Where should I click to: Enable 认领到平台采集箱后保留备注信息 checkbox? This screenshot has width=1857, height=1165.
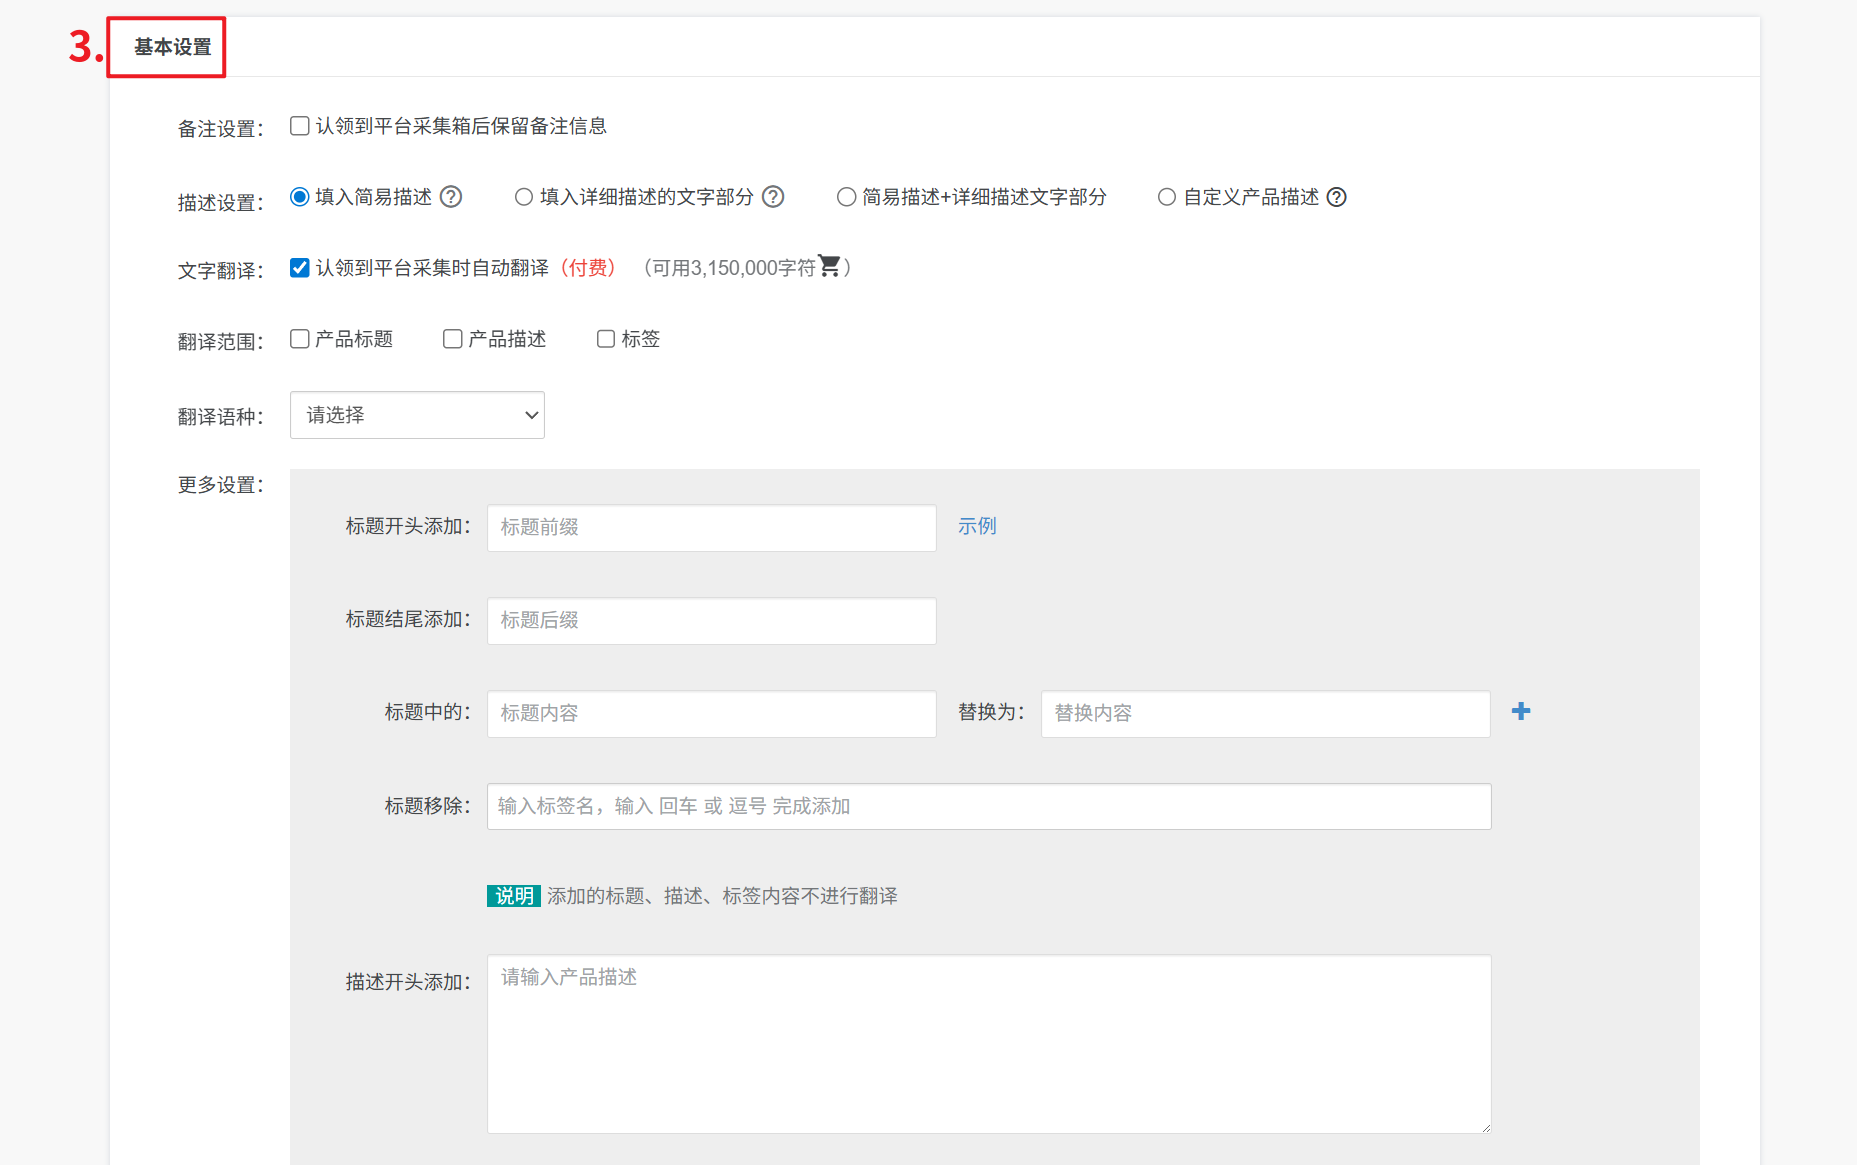click(x=299, y=126)
